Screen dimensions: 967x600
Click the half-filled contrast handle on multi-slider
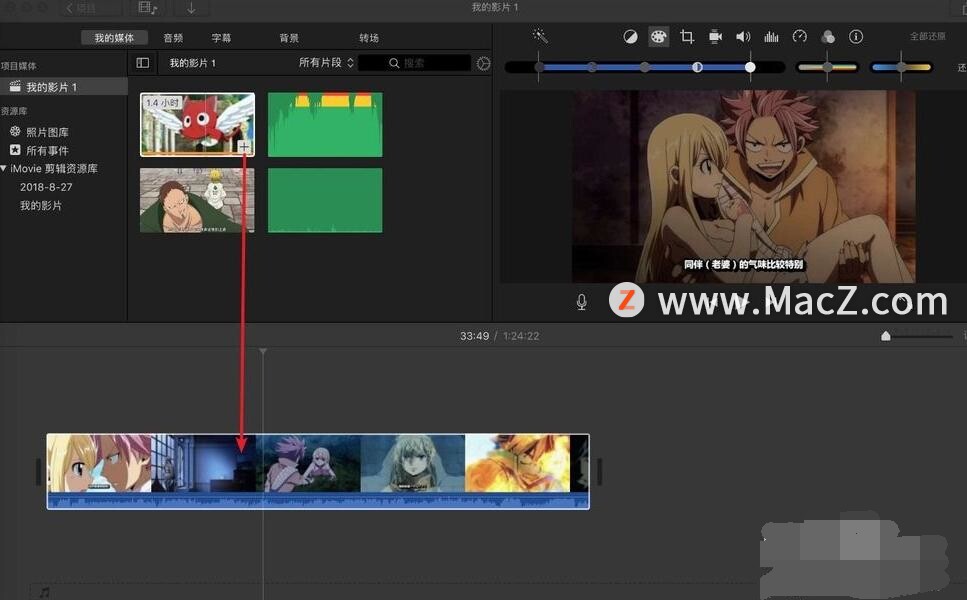click(697, 67)
